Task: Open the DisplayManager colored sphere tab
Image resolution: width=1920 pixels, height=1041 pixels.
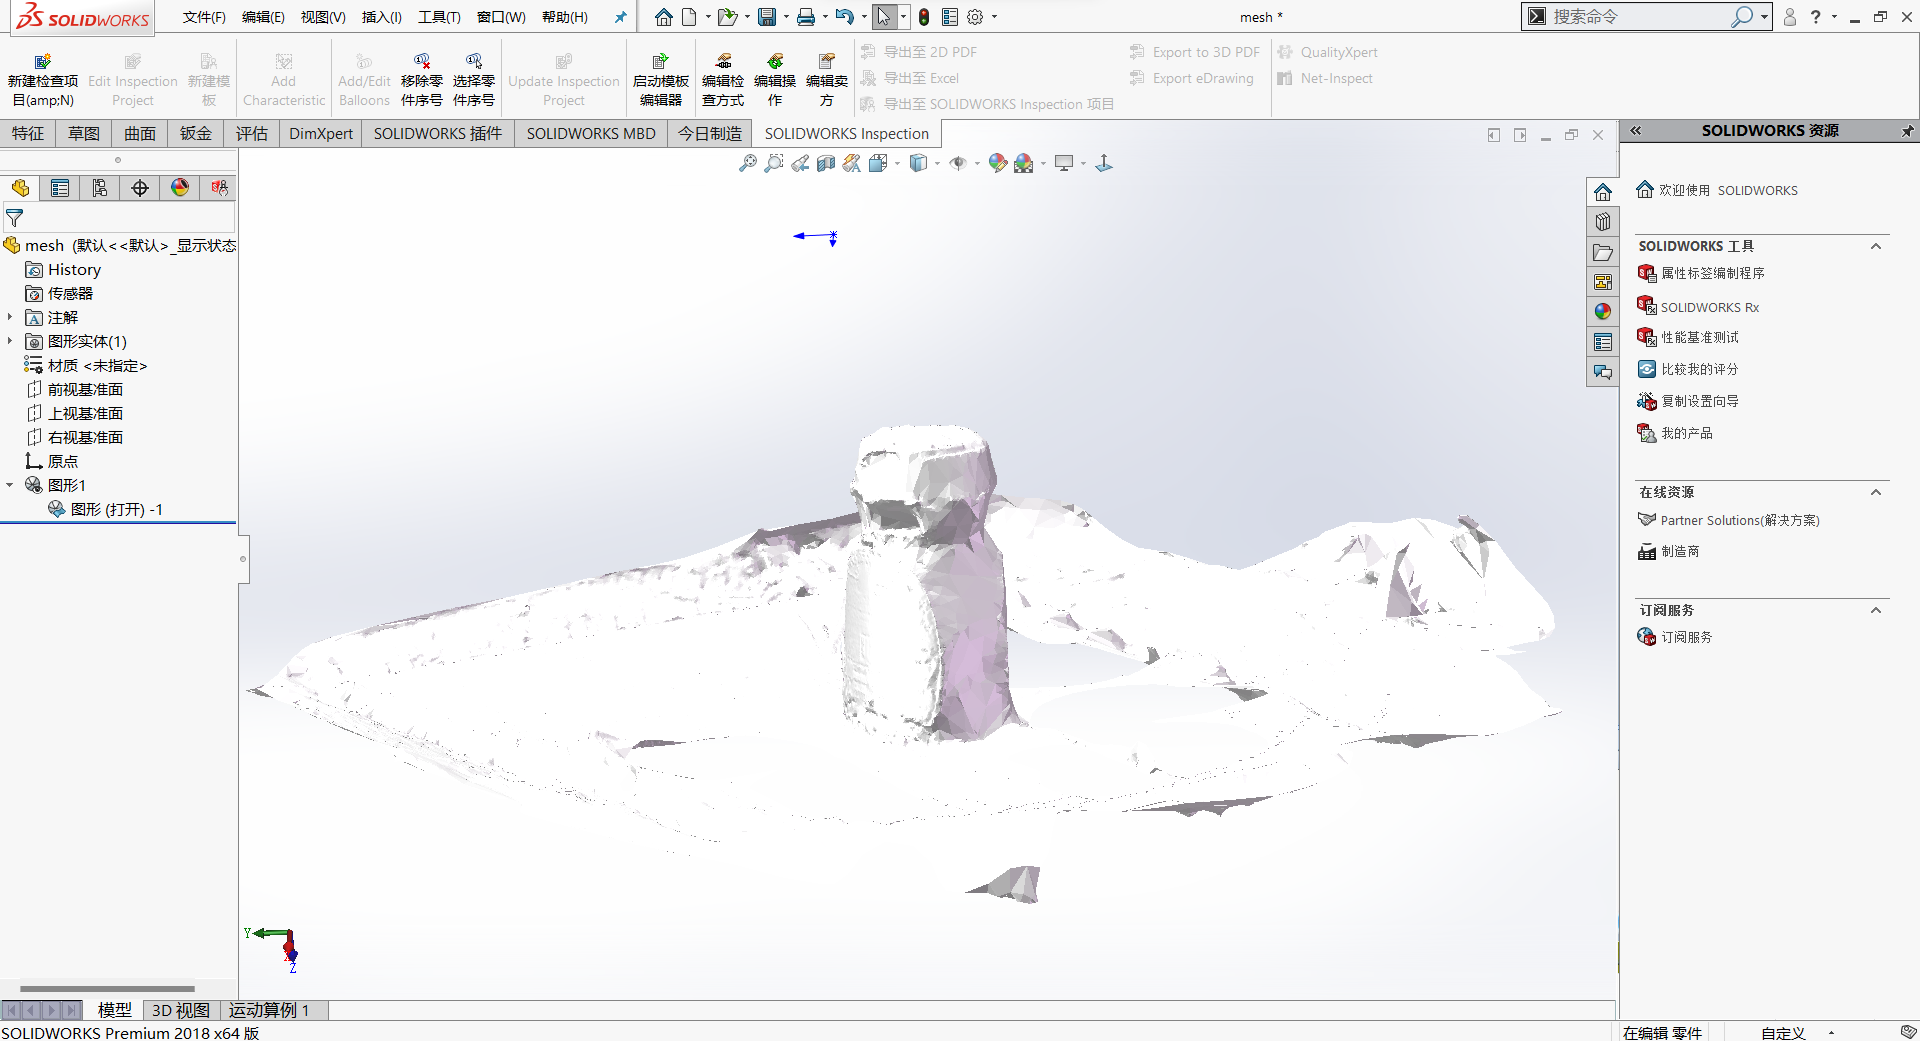Action: coord(179,188)
